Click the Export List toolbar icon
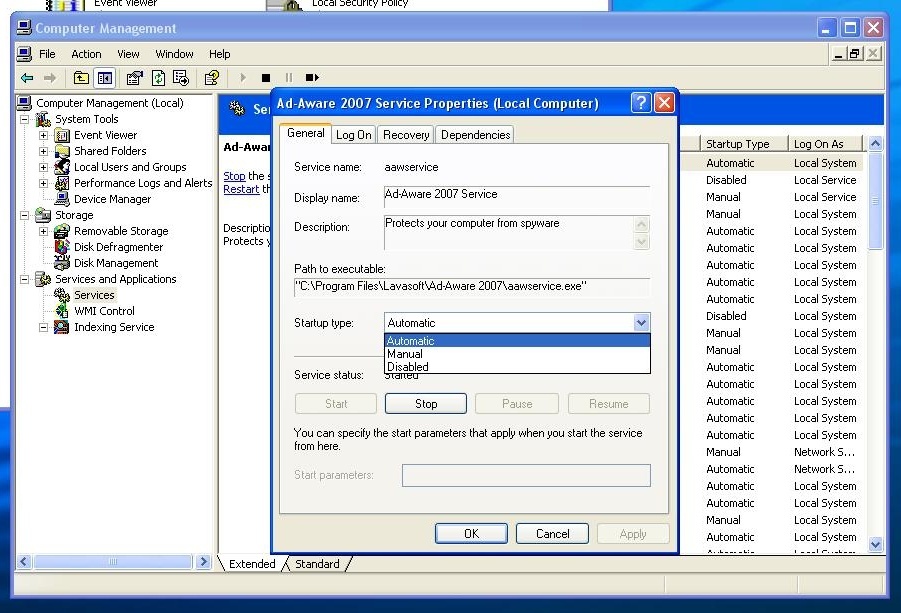 click(x=181, y=78)
